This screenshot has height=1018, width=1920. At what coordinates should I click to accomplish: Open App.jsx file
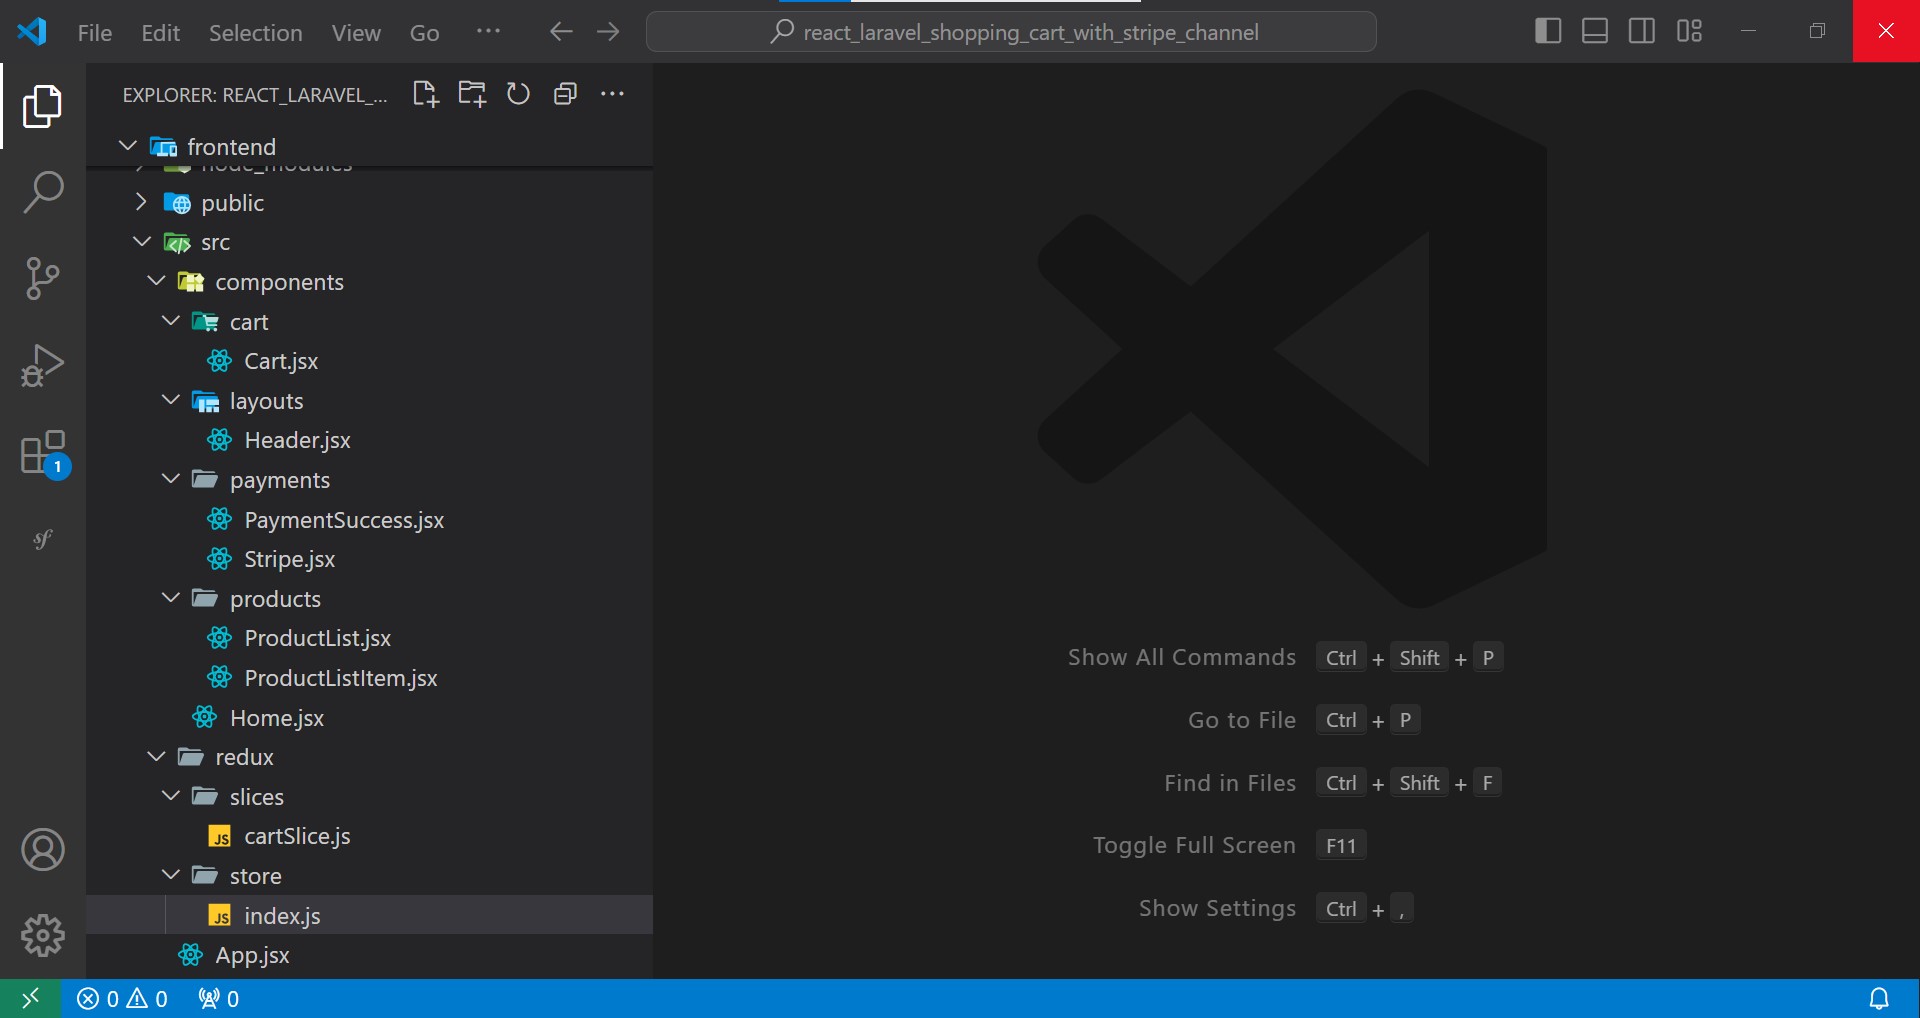click(370, 955)
